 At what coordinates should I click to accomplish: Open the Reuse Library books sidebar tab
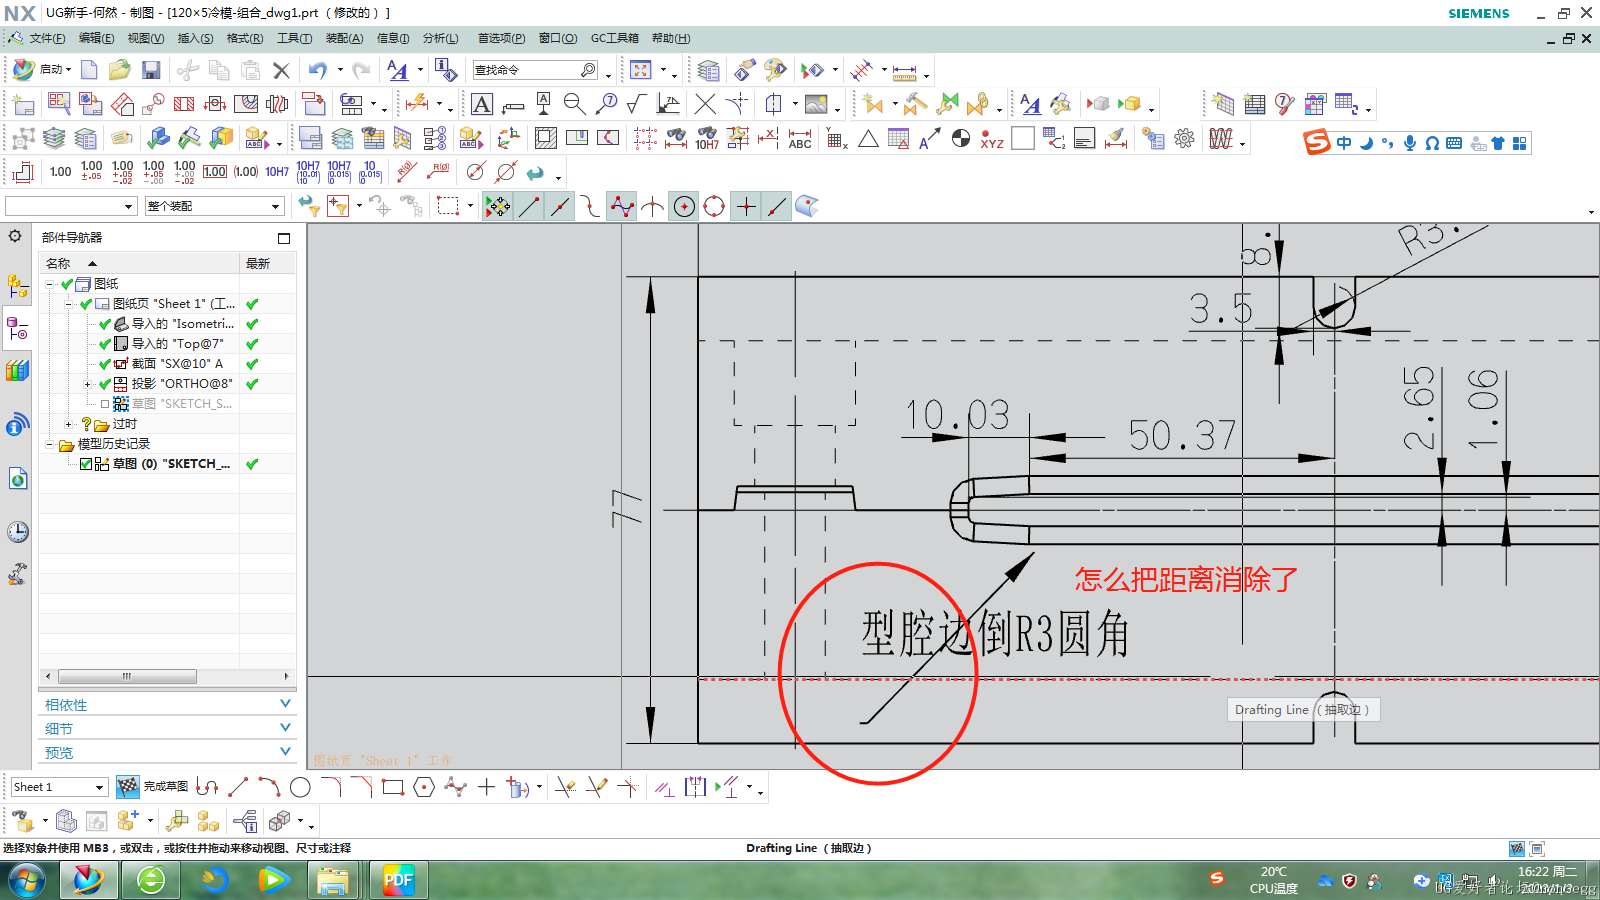click(x=17, y=371)
